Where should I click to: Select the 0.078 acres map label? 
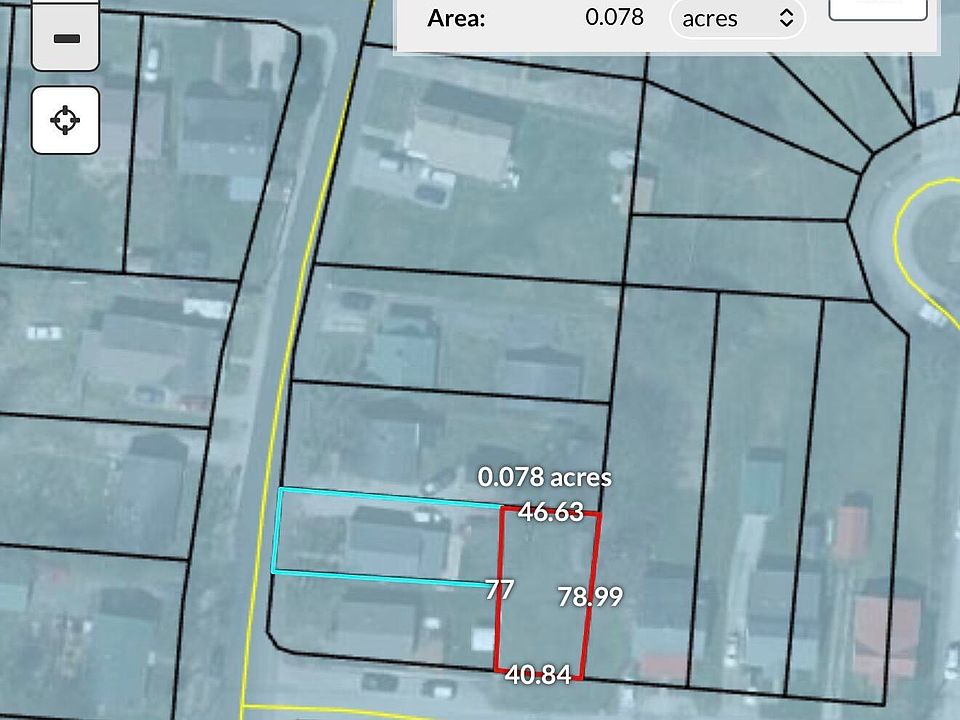[x=544, y=477]
